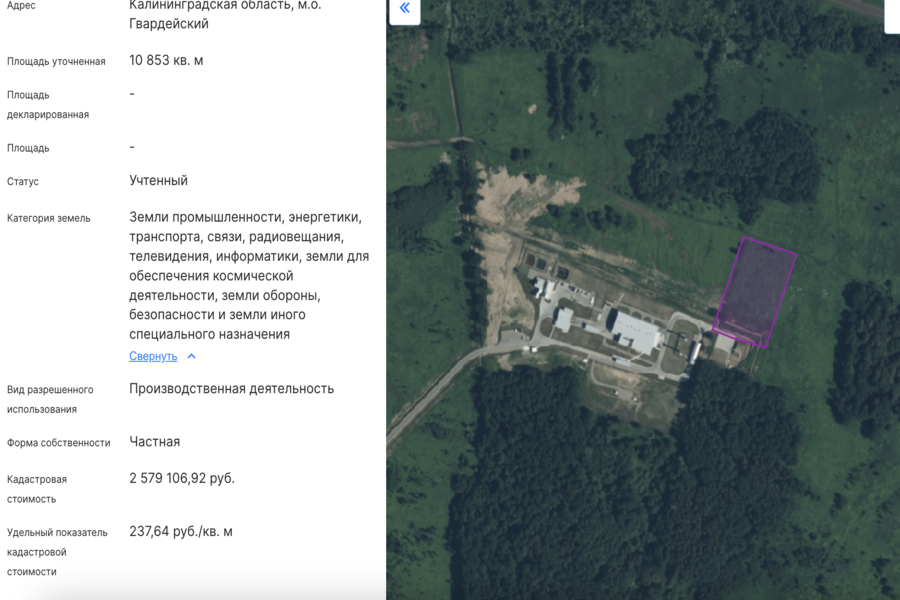Collapse the info sidebar with the double-chevron button

[x=404, y=8]
